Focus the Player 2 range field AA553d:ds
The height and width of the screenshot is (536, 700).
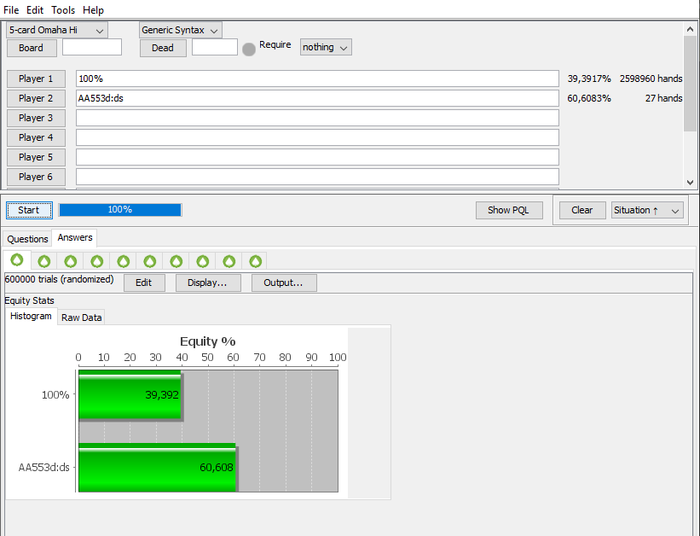[317, 98]
